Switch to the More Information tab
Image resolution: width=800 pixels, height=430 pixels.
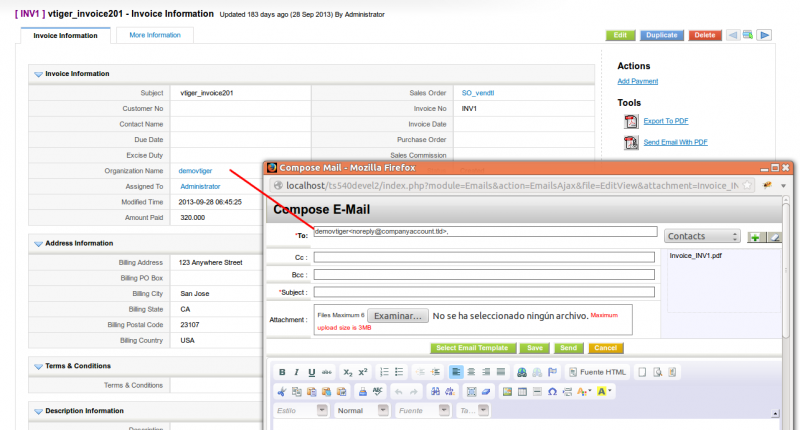click(x=154, y=35)
